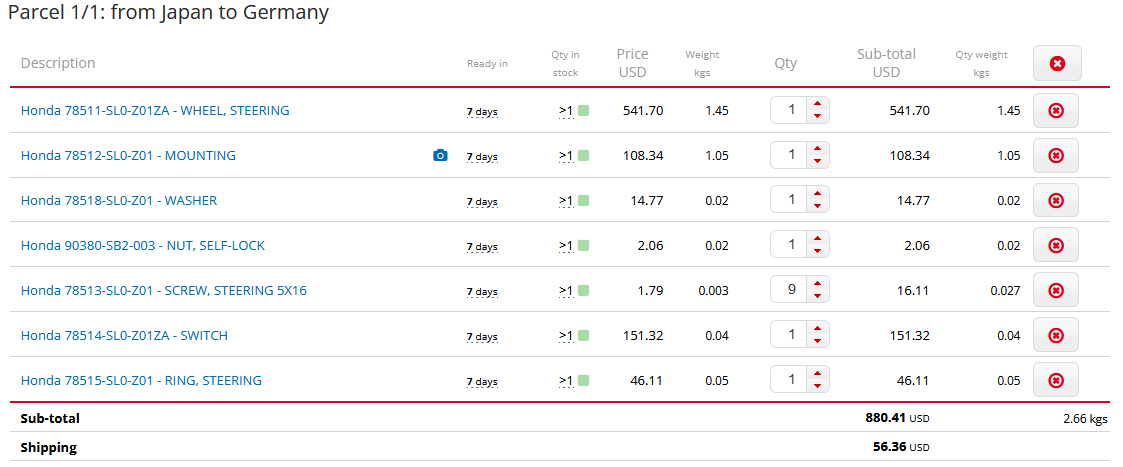This screenshot has width=1123, height=467.
Task: Increase quantity of MOUNTING
Action: [x=817, y=149]
